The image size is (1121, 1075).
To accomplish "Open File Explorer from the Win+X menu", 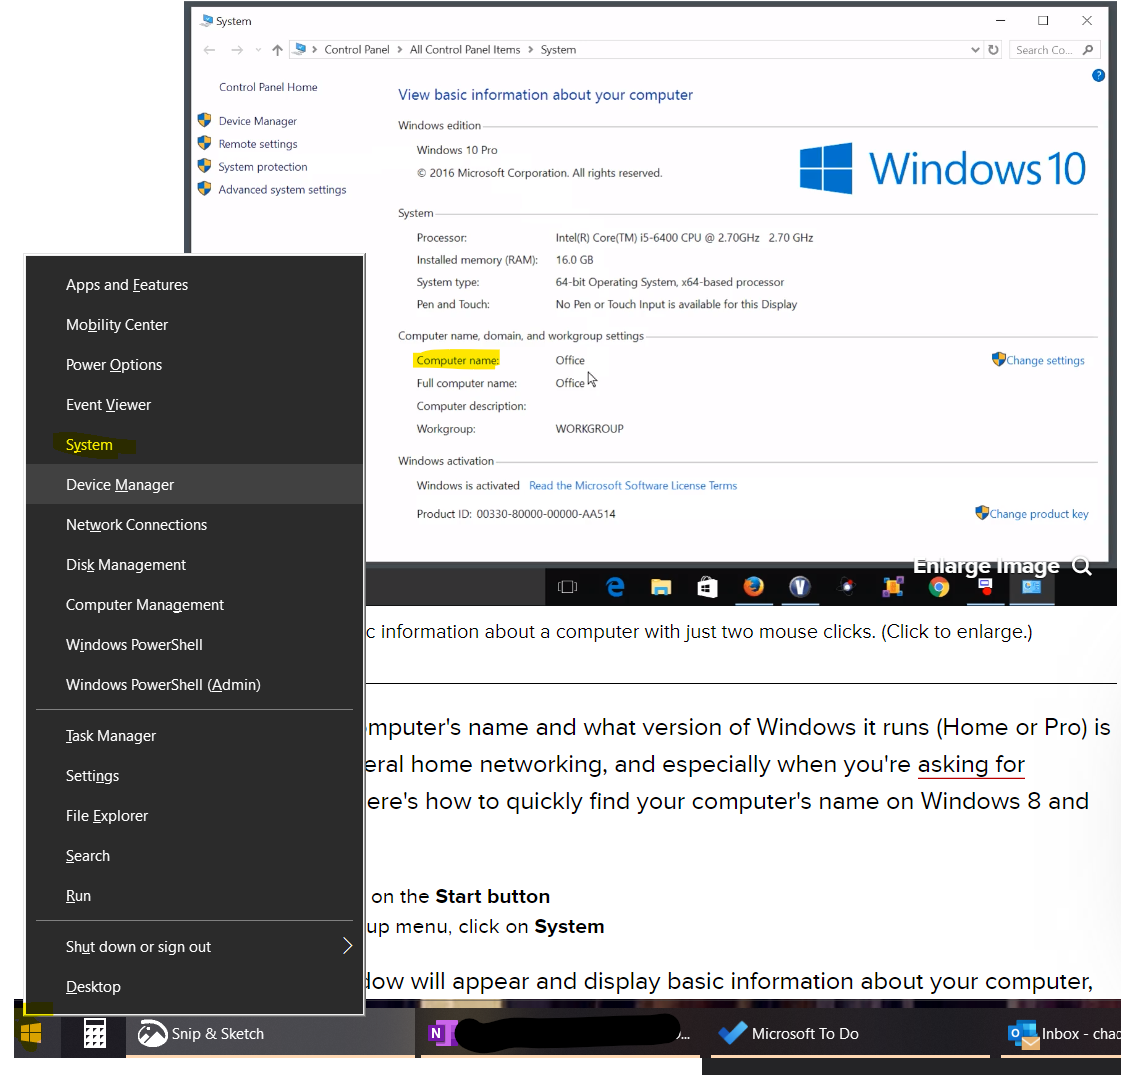I will click(195, 816).
